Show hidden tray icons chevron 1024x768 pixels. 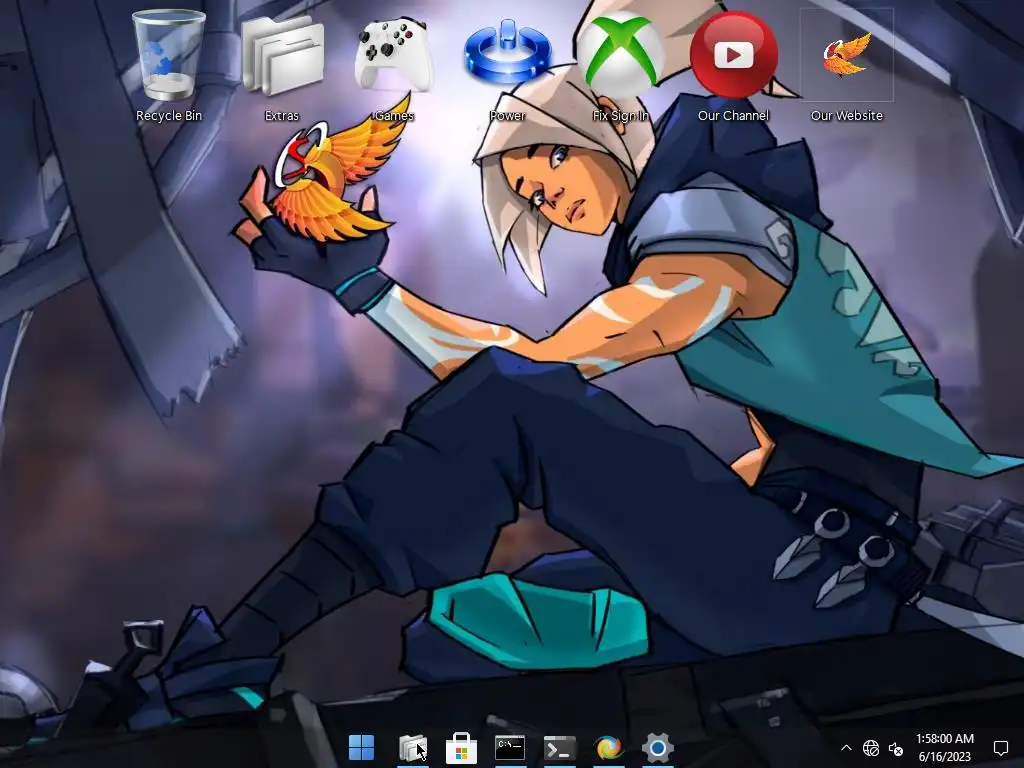(846, 748)
